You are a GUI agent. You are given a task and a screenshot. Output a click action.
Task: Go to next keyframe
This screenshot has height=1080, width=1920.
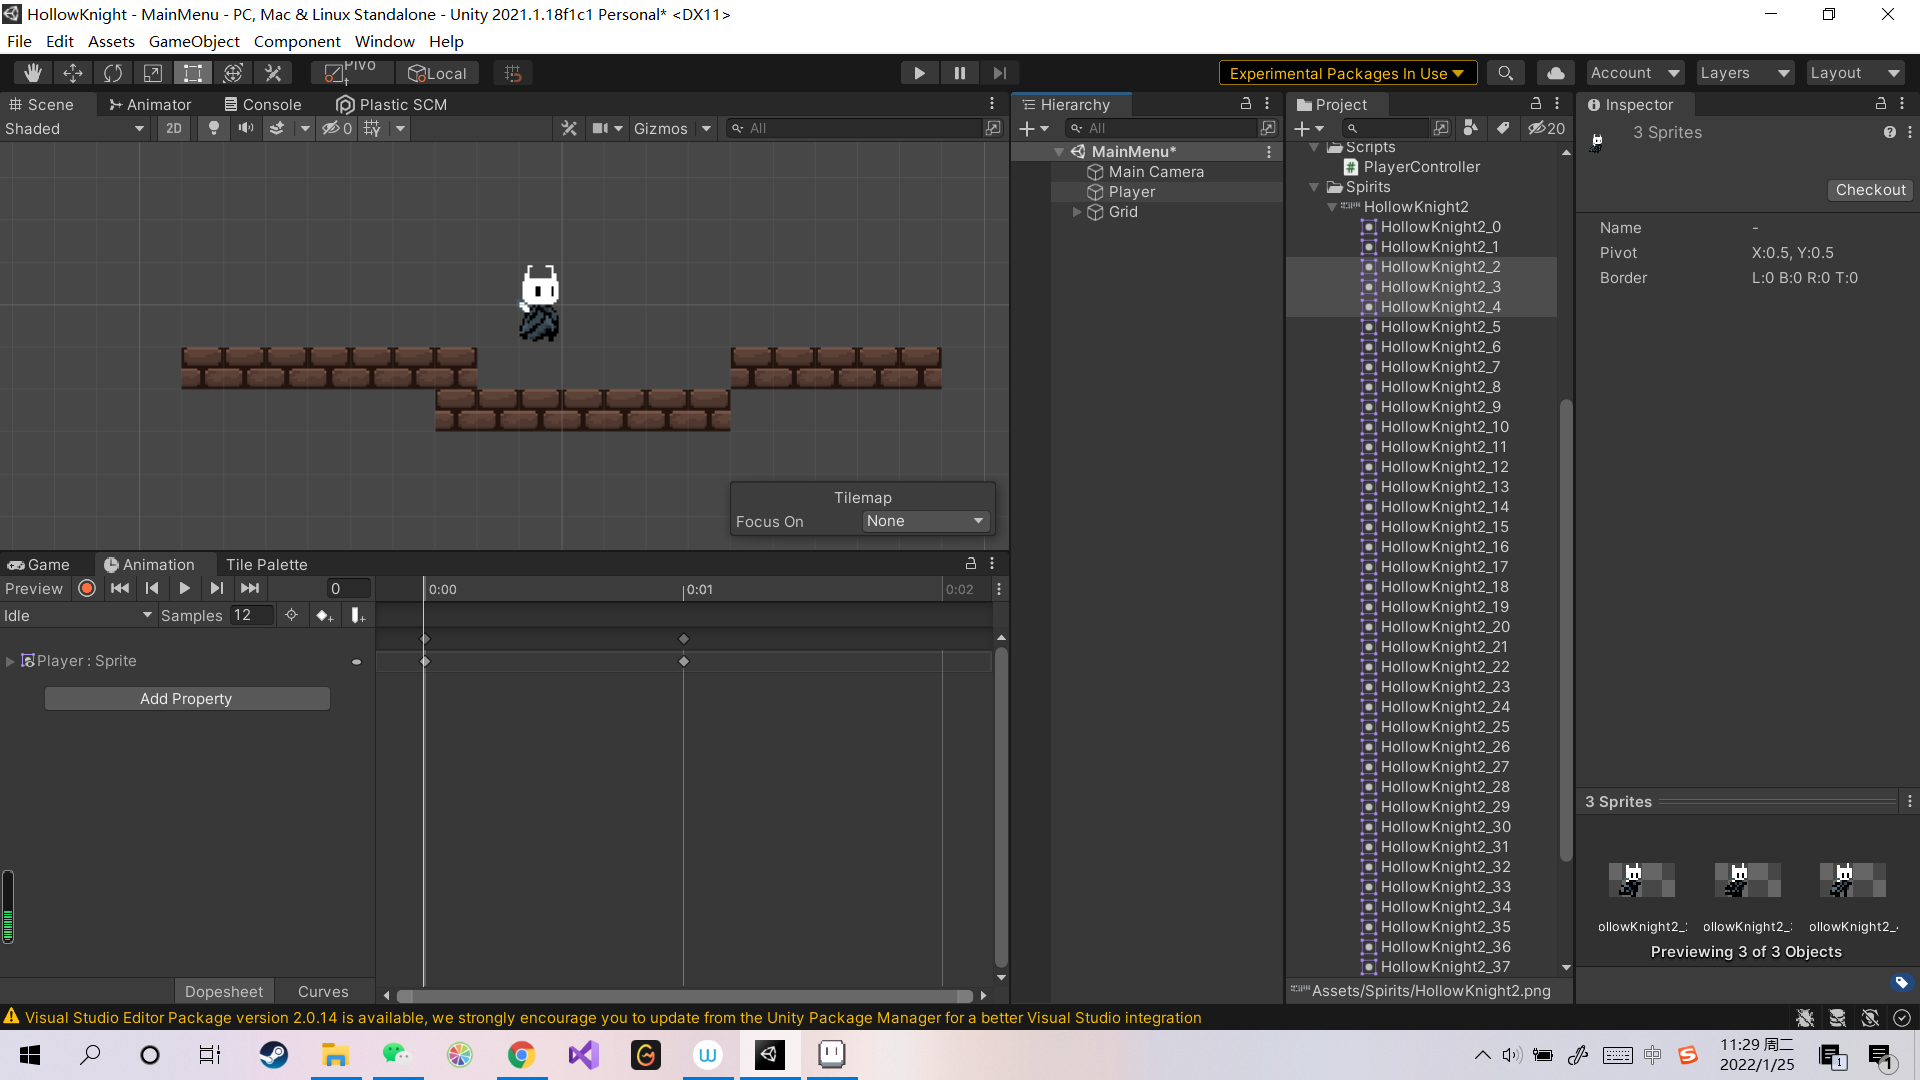coord(217,589)
